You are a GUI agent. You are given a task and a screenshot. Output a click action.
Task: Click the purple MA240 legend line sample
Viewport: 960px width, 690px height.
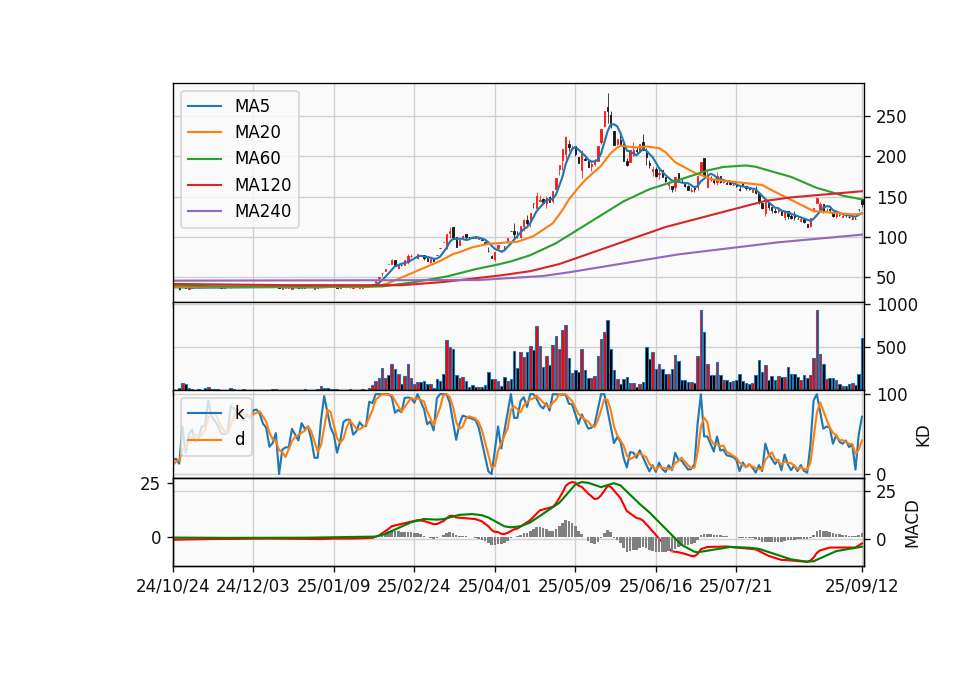coord(204,211)
